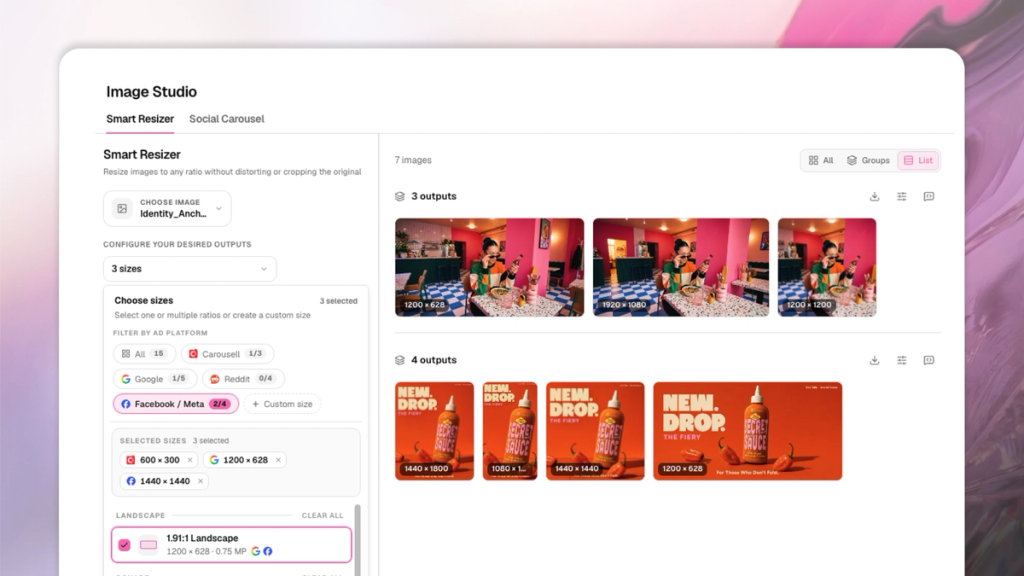The image size is (1024, 576).
Task: Add a Custom size
Action: coord(282,404)
